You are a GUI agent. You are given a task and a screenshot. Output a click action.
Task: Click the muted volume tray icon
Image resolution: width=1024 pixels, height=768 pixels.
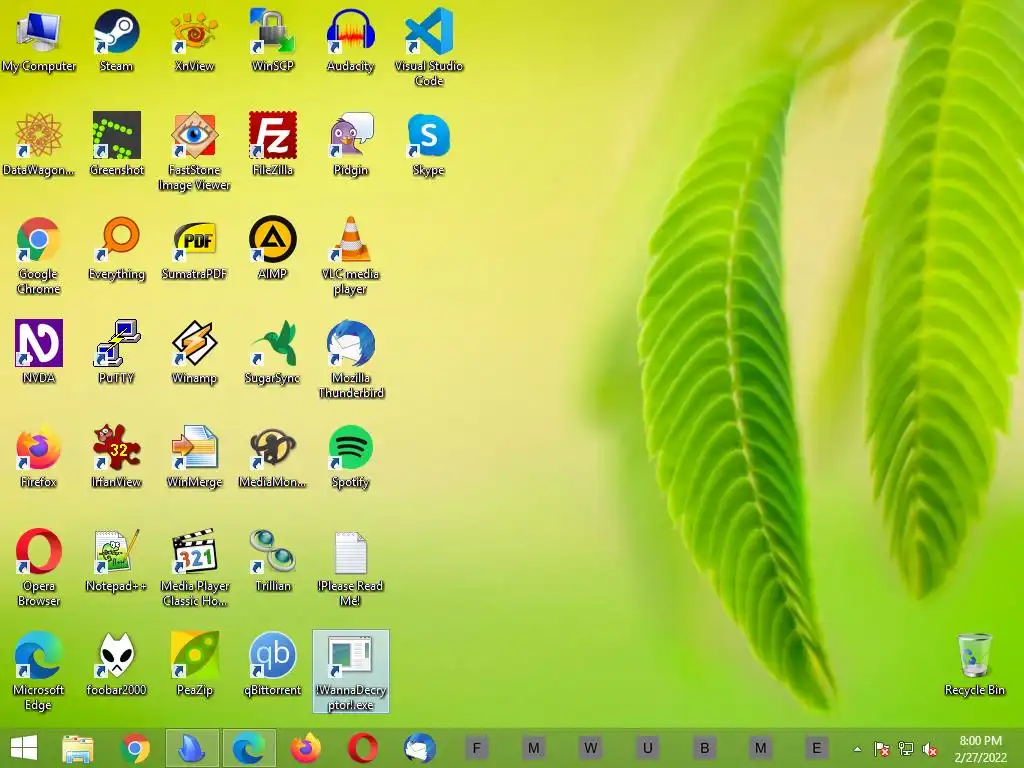[x=930, y=749]
